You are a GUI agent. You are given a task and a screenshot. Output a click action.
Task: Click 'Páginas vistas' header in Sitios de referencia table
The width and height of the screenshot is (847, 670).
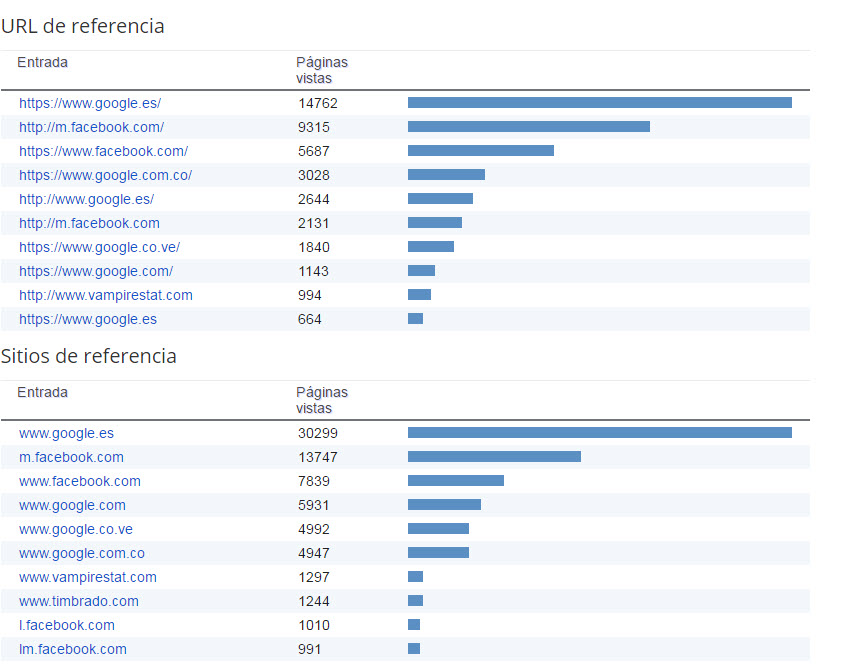point(322,400)
